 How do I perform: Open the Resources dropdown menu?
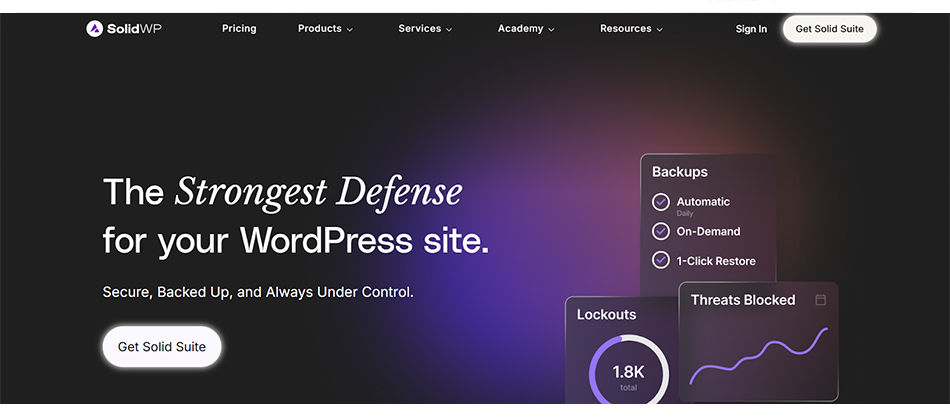[631, 29]
